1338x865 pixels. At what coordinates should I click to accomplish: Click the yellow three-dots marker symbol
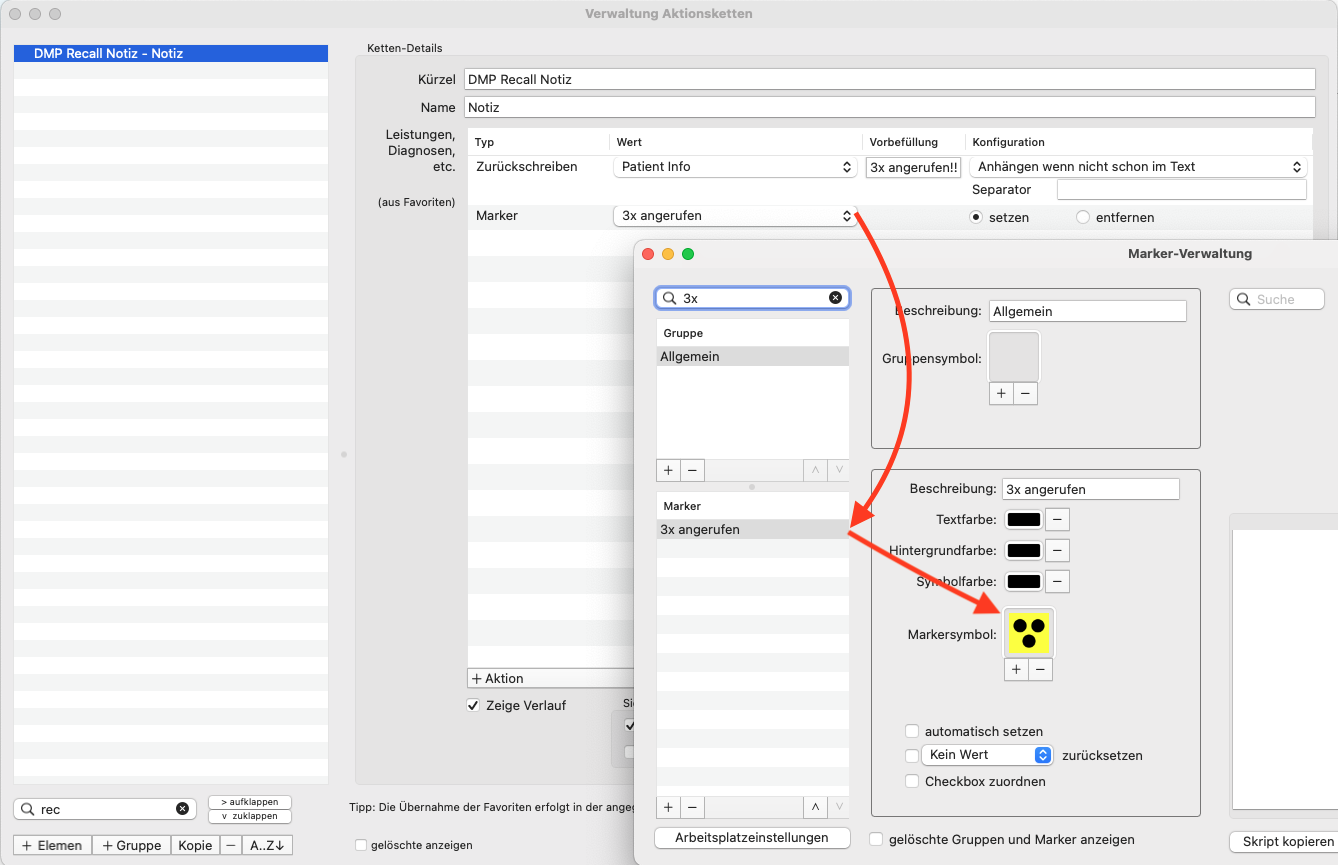click(x=1029, y=632)
